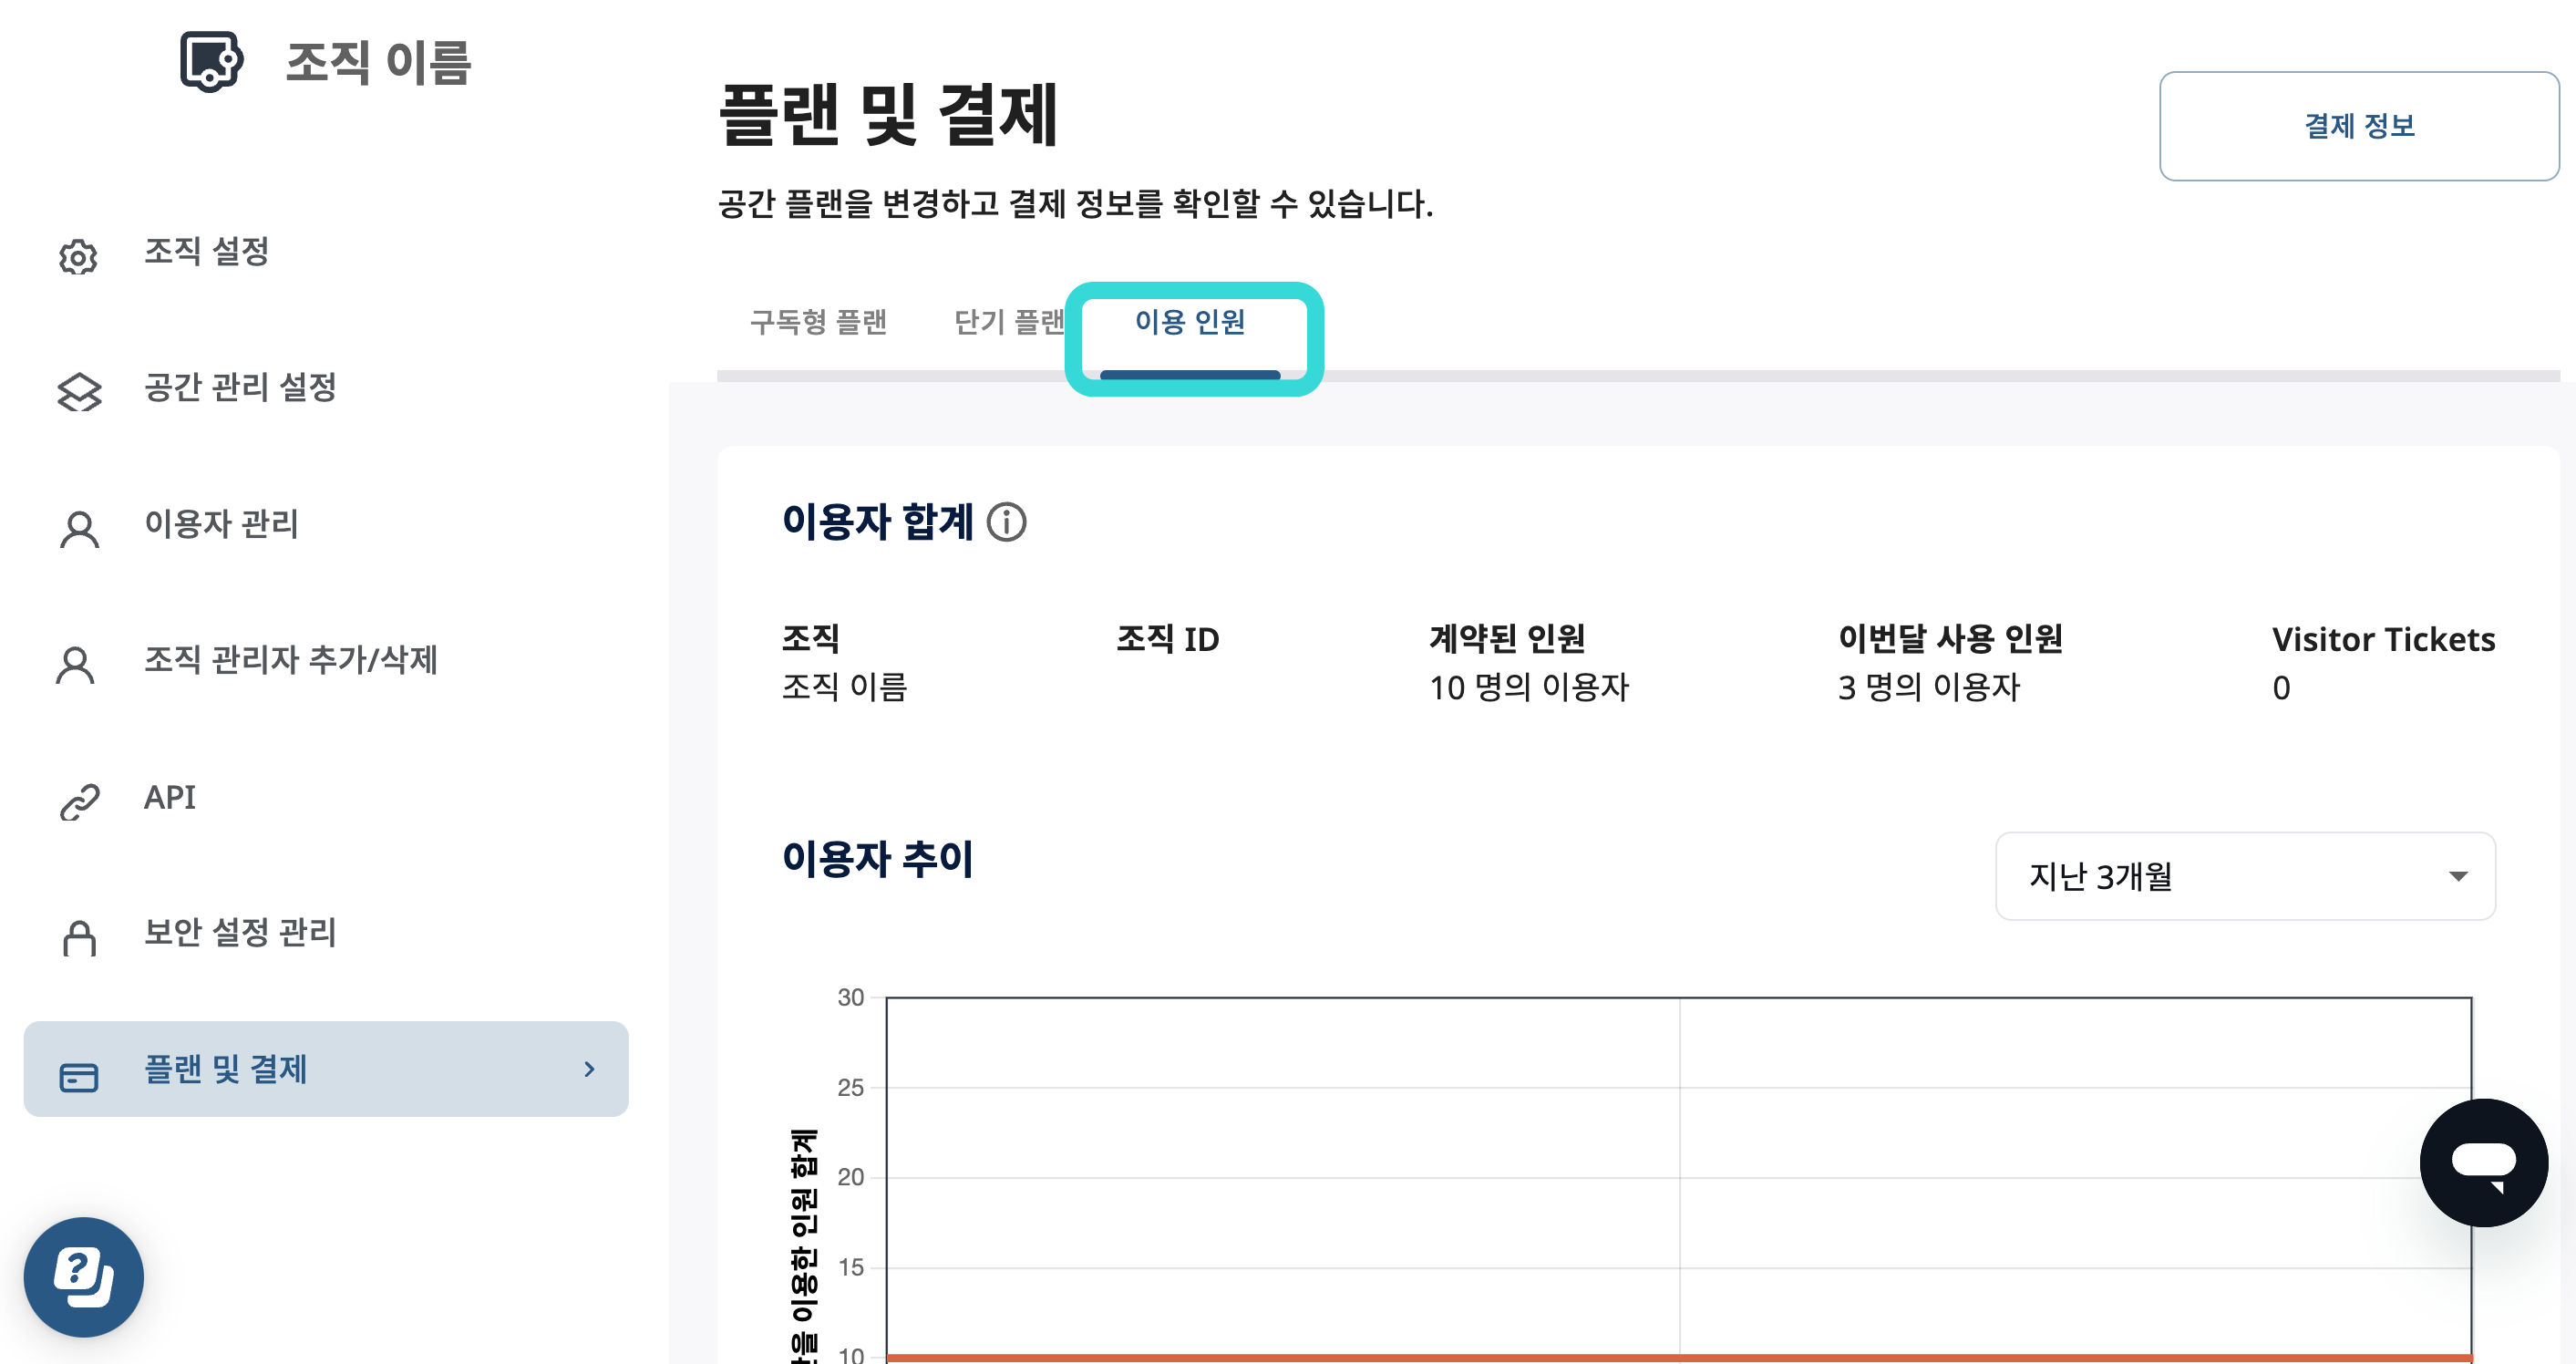Click the chevron on the 플랜 및 결제 entry
This screenshot has height=1364, width=2576.
click(x=590, y=1069)
